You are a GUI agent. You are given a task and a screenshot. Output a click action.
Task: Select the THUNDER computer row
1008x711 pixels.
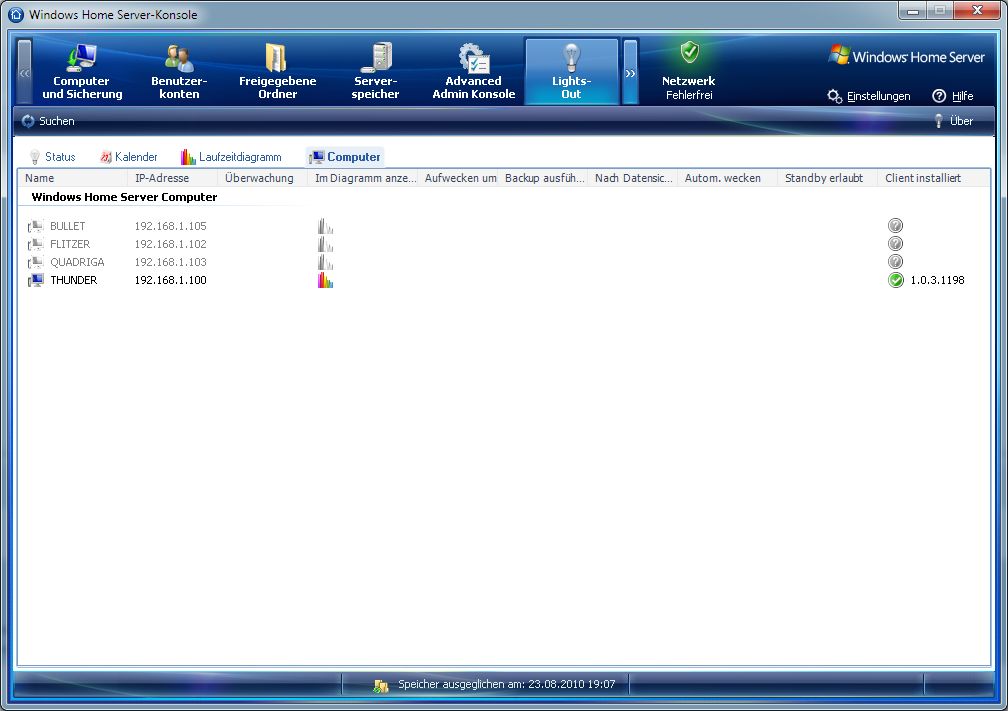pos(504,280)
